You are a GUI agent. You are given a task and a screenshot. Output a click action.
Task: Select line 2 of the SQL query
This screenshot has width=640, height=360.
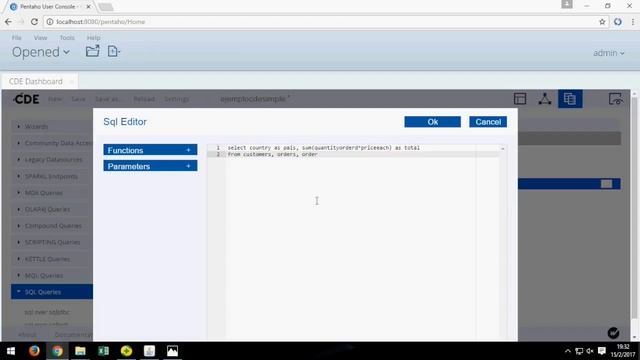click(x=273, y=154)
